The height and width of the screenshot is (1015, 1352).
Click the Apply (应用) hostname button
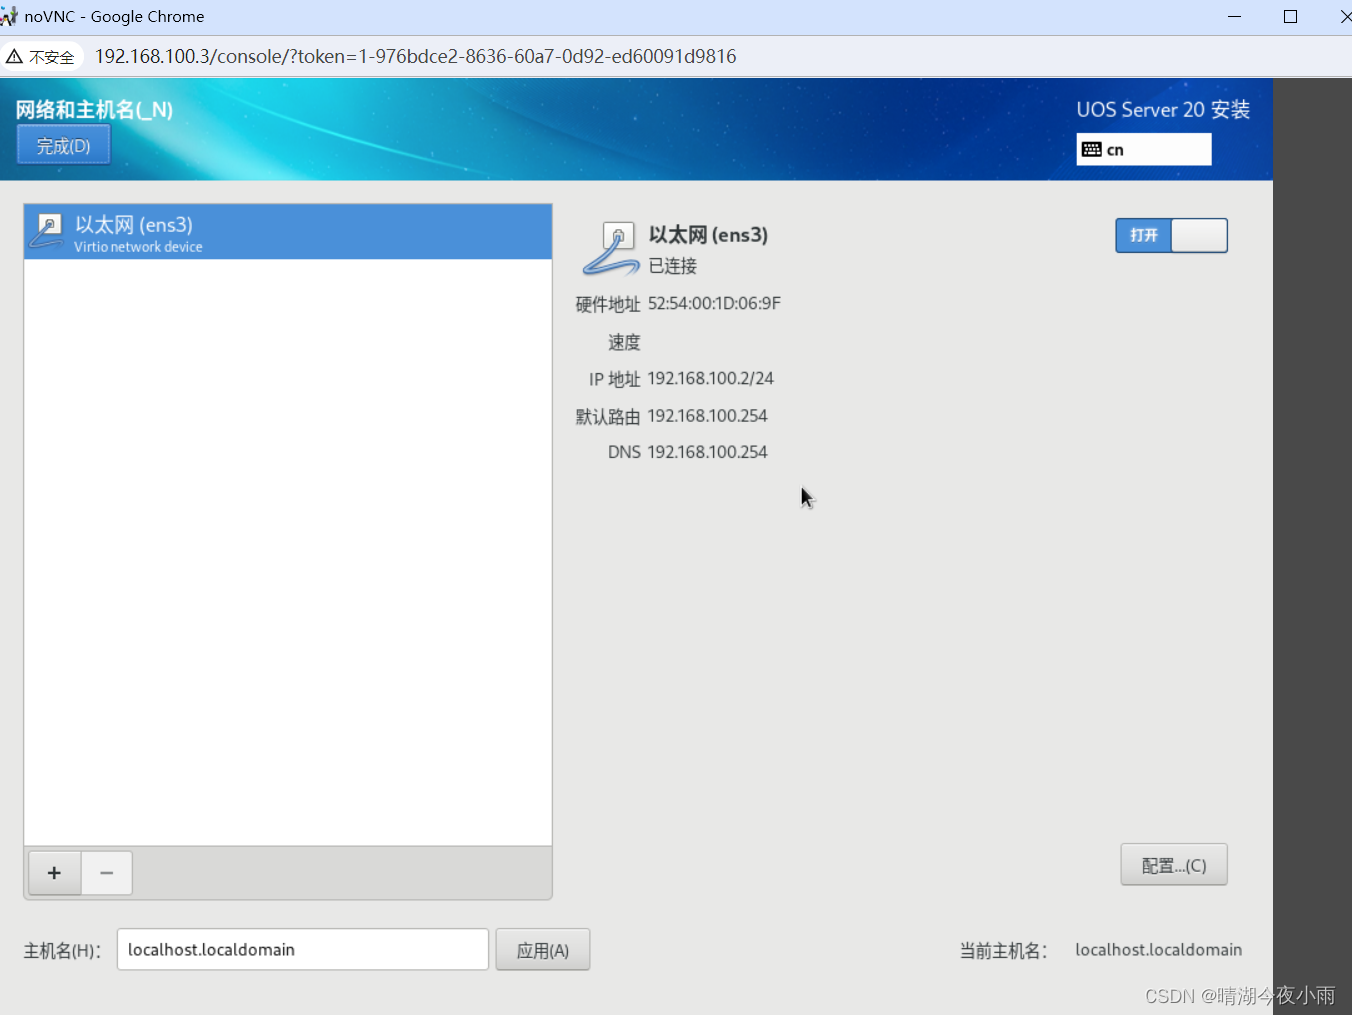pyautogui.click(x=543, y=950)
